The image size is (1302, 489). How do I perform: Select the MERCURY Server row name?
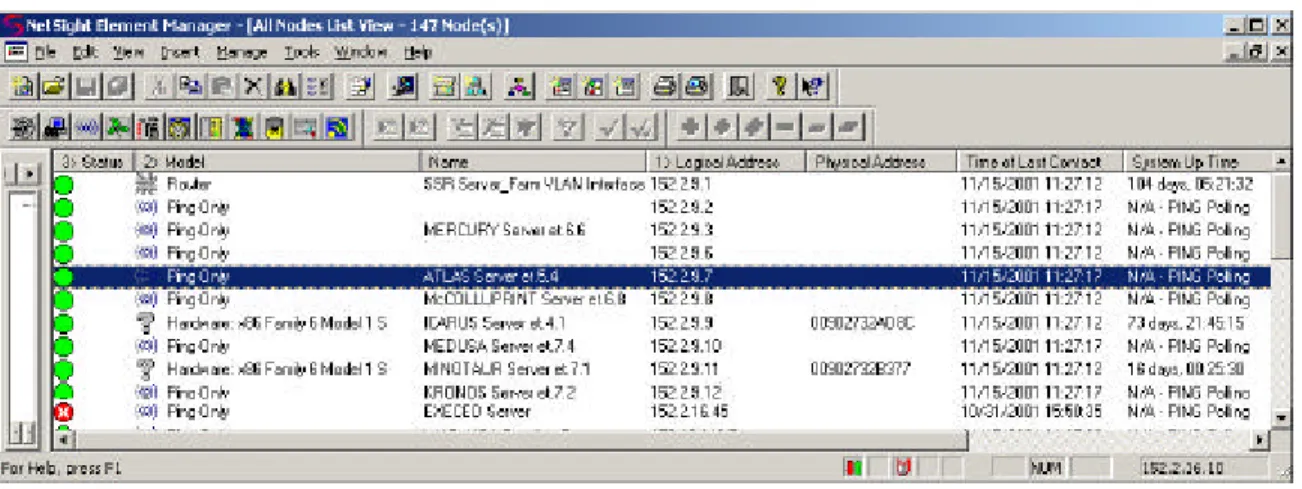coord(505,230)
